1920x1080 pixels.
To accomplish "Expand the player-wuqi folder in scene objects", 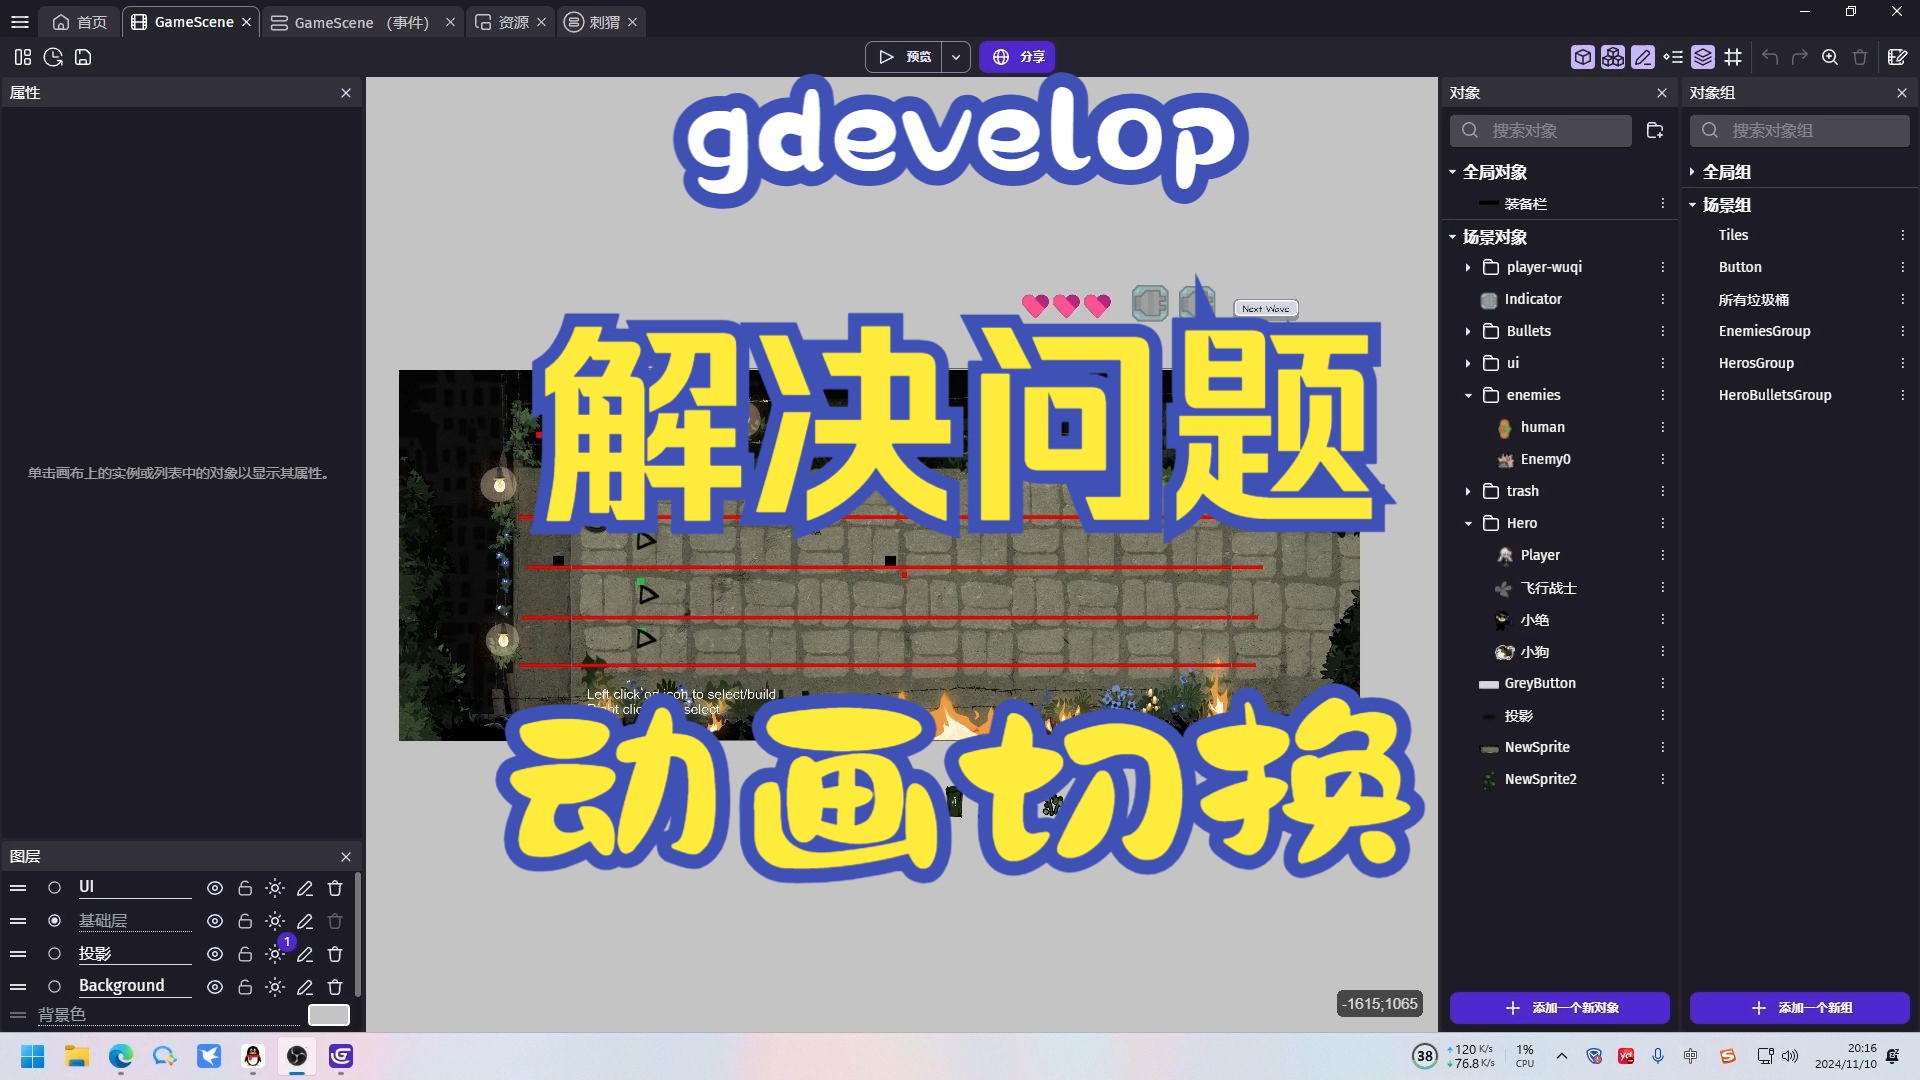I will 1468,266.
